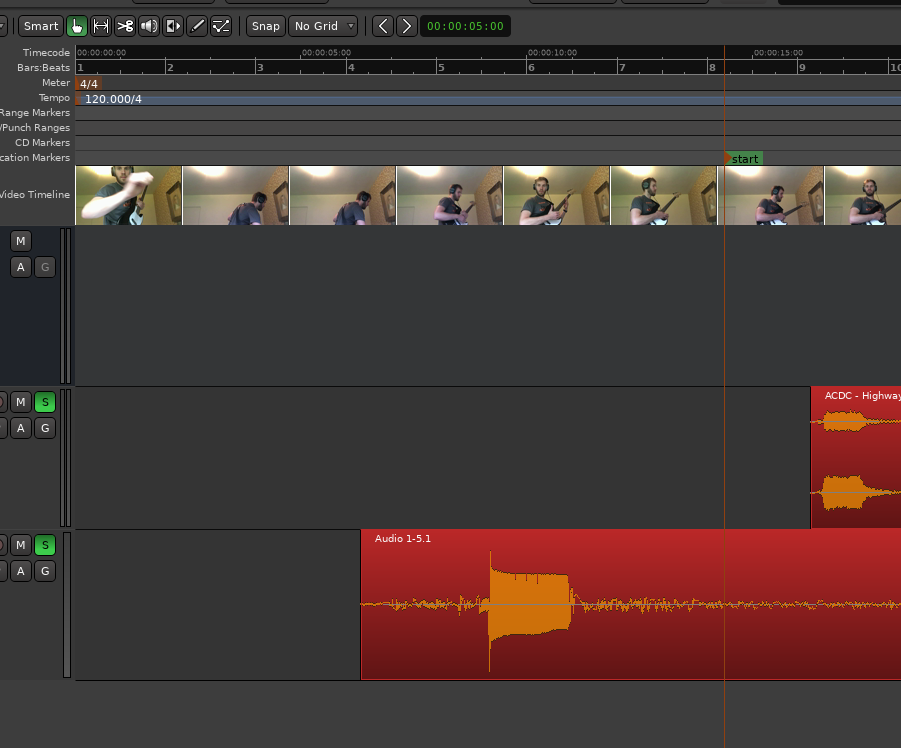Select the Draw pencil tool
This screenshot has width=901, height=748.
click(x=197, y=26)
